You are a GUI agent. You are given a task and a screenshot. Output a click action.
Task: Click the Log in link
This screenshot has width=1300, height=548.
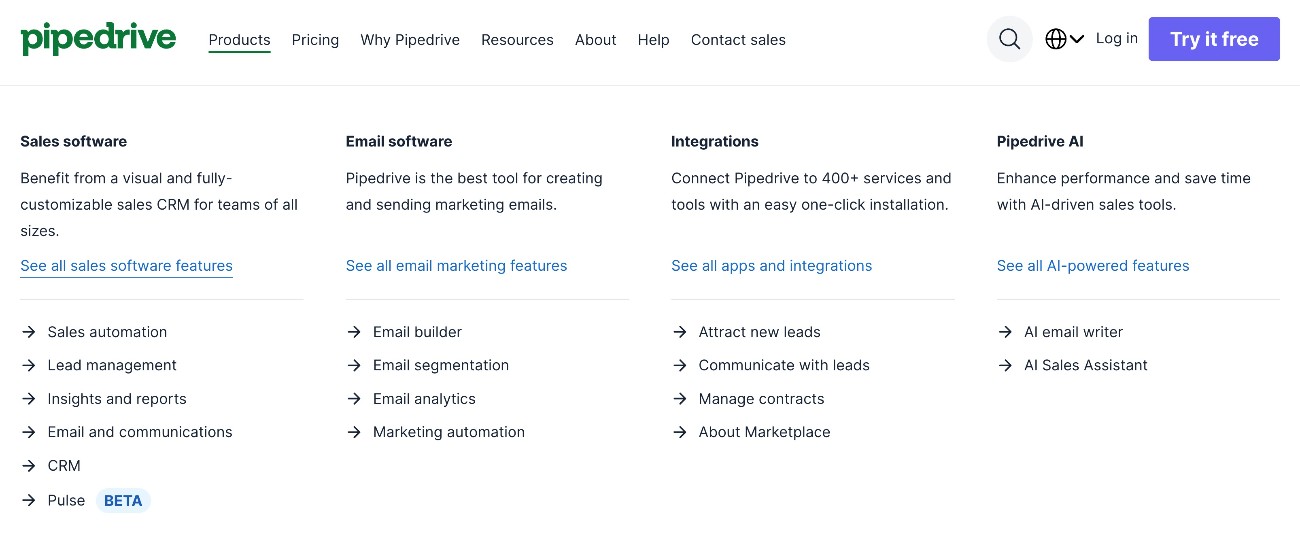[1116, 38]
